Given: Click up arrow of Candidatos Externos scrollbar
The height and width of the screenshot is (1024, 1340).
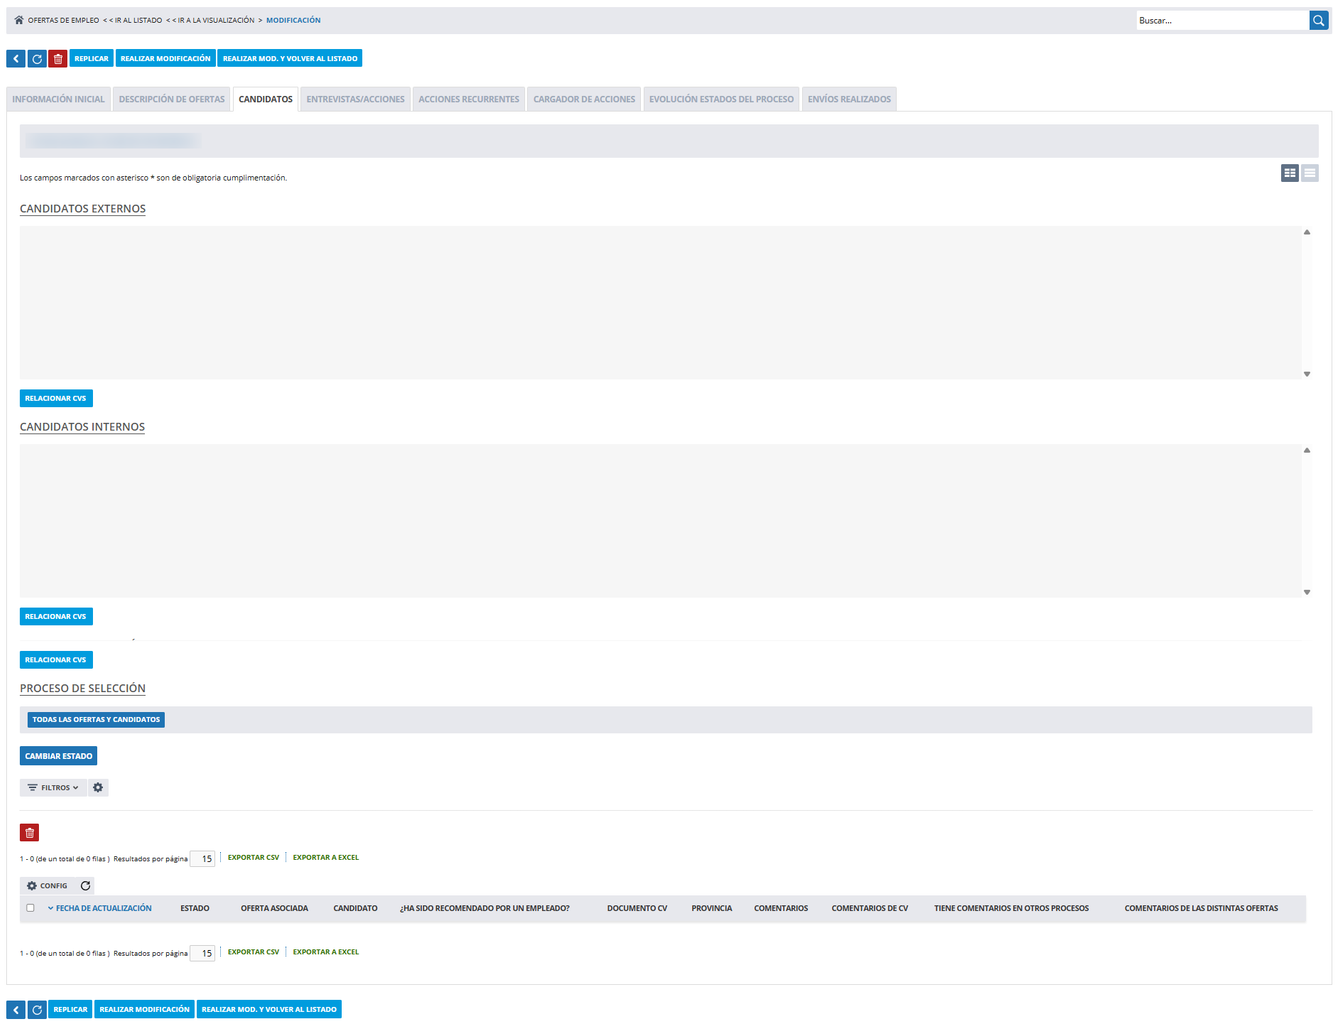Looking at the screenshot, I should pyautogui.click(x=1307, y=232).
